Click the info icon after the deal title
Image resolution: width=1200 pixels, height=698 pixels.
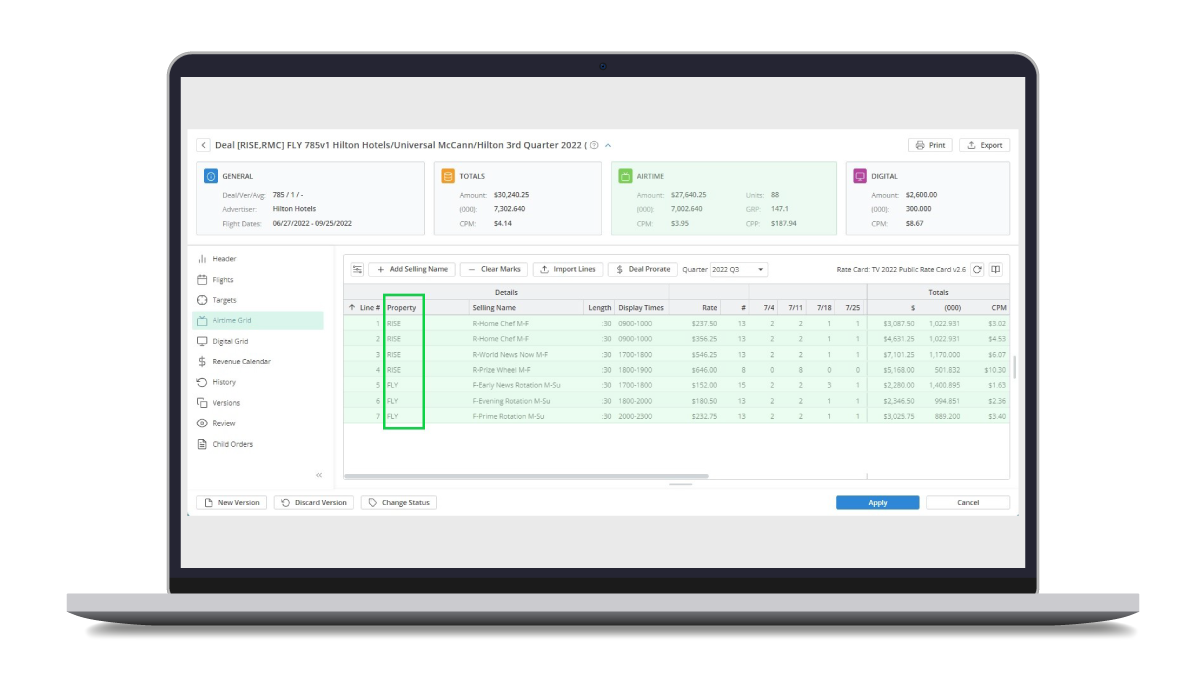pyautogui.click(x=594, y=145)
